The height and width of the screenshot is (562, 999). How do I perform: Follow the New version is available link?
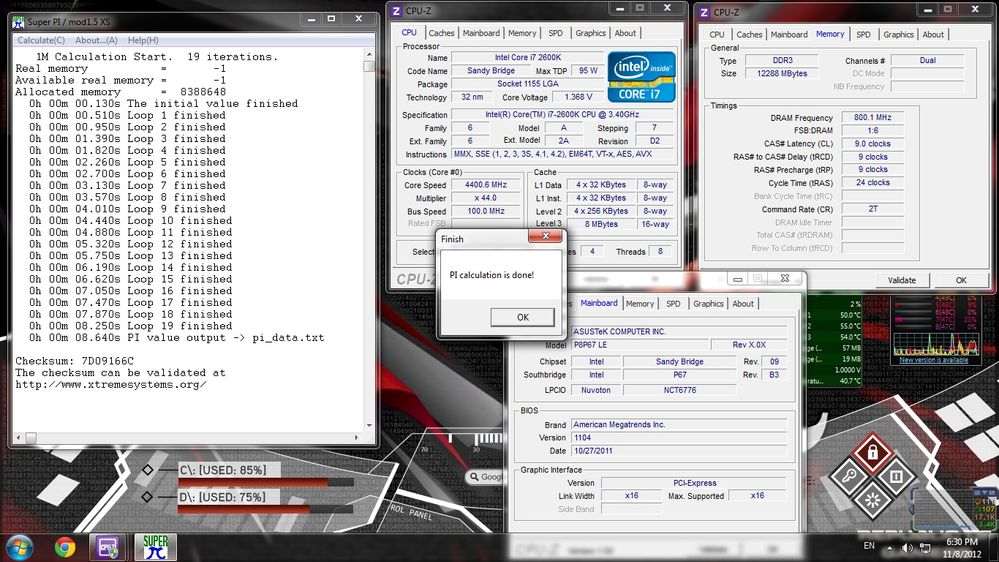(x=933, y=360)
